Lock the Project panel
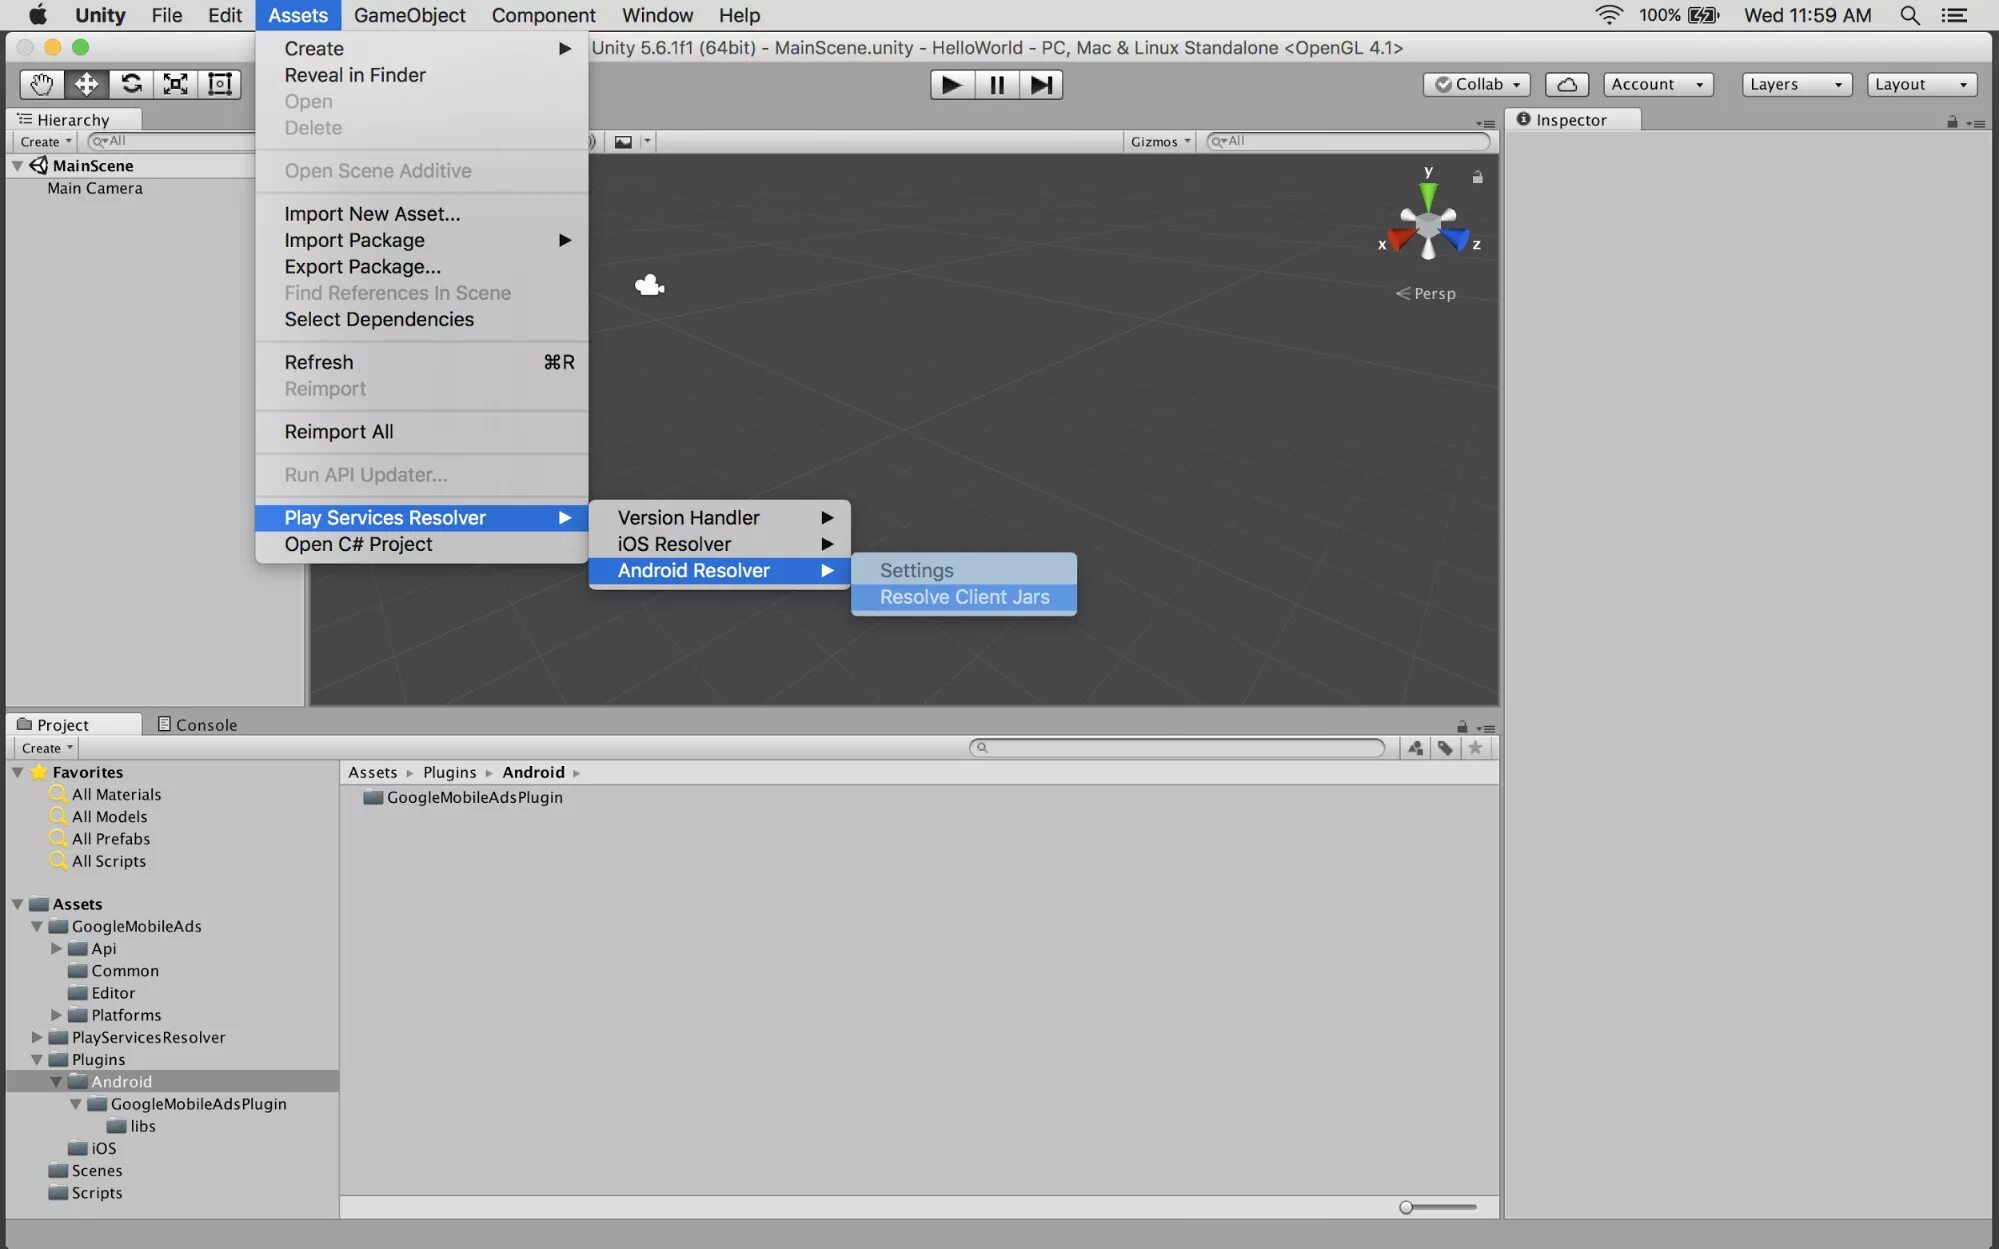 click(x=1462, y=727)
